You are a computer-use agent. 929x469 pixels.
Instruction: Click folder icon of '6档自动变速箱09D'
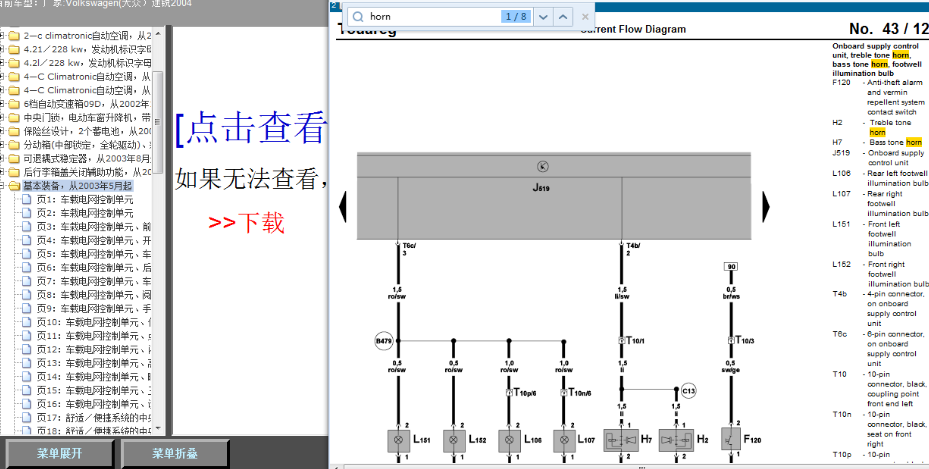point(14,104)
